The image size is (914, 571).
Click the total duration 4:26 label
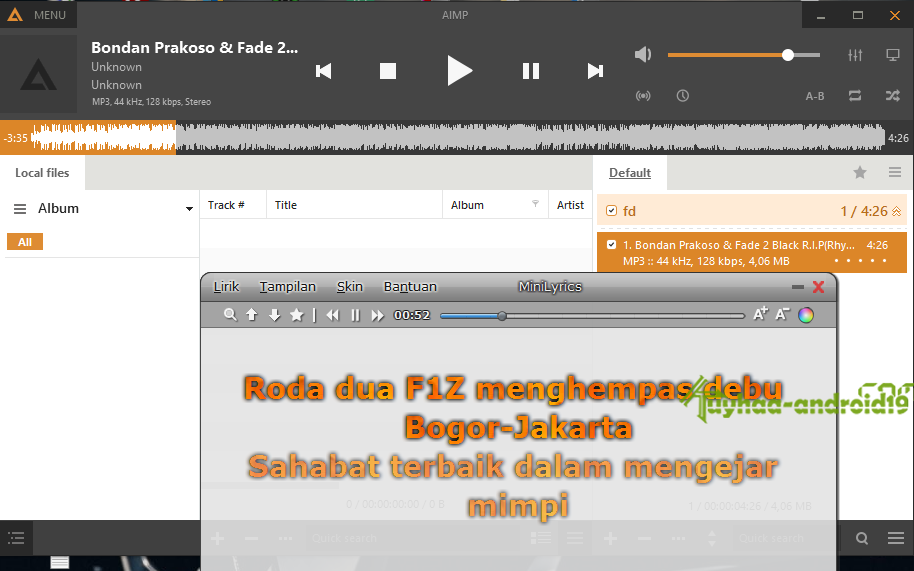pos(898,138)
